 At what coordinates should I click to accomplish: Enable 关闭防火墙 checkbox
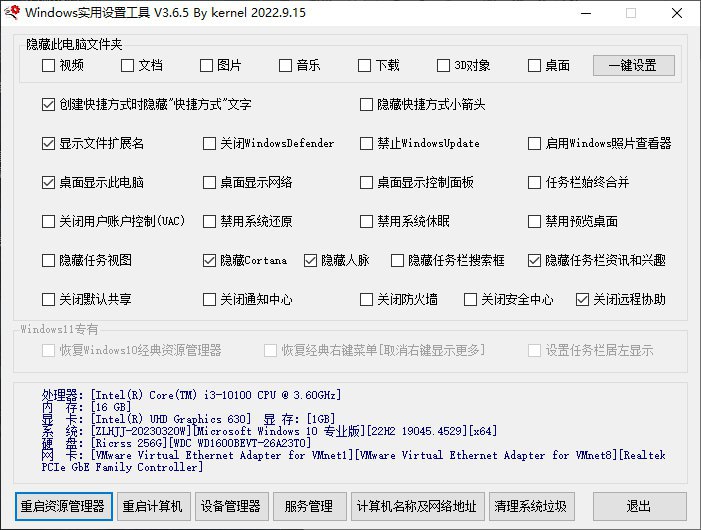coord(367,299)
